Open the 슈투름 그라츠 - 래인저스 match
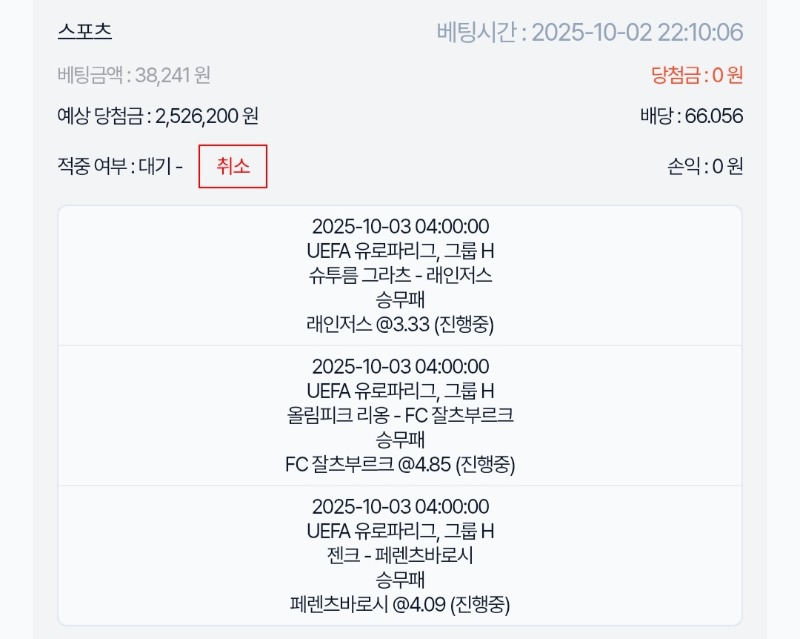Image resolution: width=800 pixels, height=639 pixels. [x=400, y=275]
